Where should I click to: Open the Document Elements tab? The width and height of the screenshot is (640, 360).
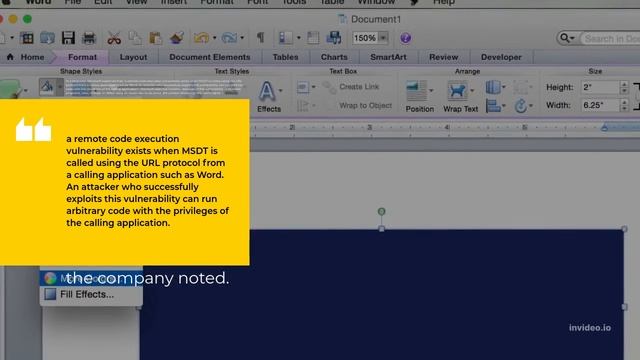[x=210, y=57]
